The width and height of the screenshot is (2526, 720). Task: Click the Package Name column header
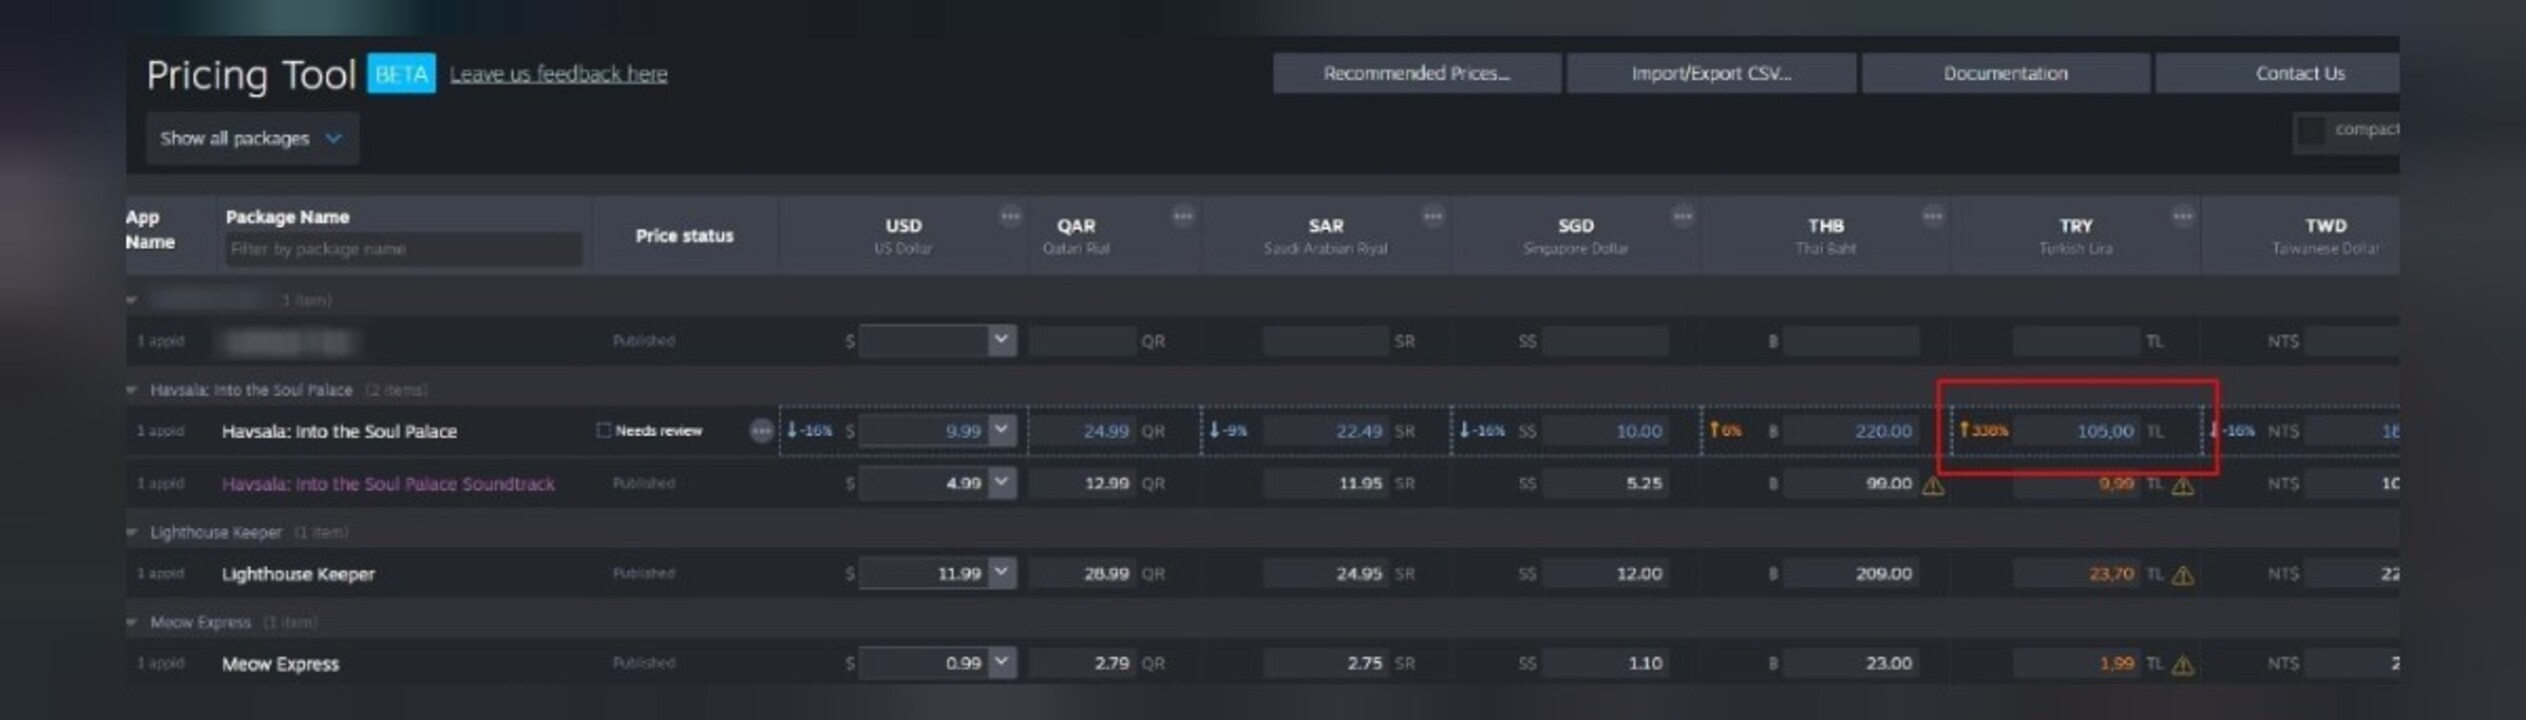coord(287,217)
